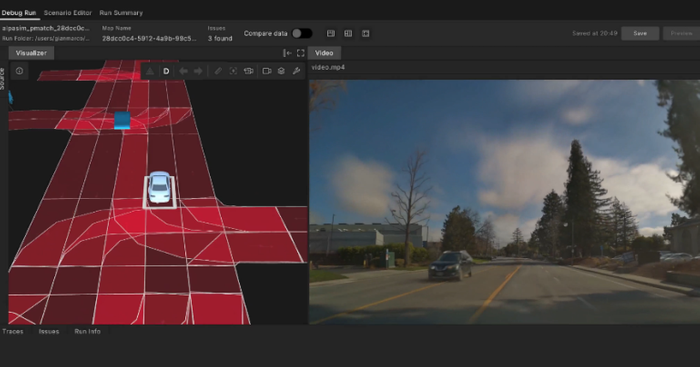Collapse the Visualizer panel with arrow-to-bar icon
700x367 pixels.
coord(288,53)
